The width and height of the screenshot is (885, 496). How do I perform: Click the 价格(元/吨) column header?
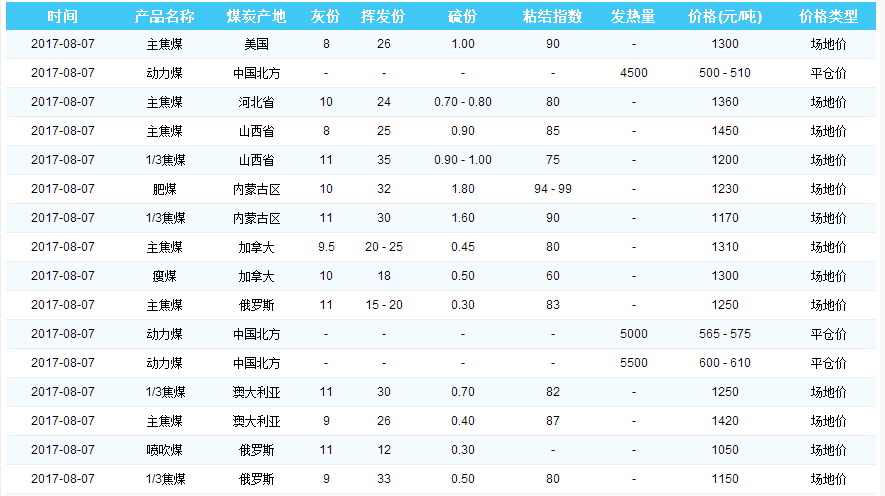[725, 17]
